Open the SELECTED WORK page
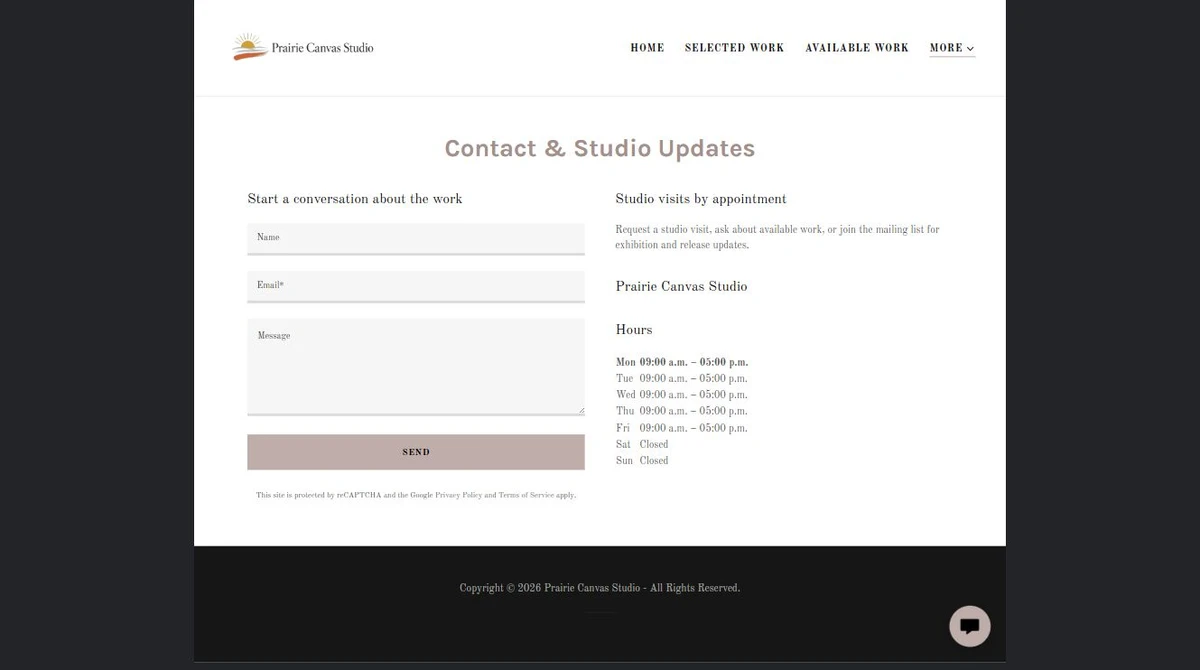The width and height of the screenshot is (1200, 670). (x=734, y=48)
